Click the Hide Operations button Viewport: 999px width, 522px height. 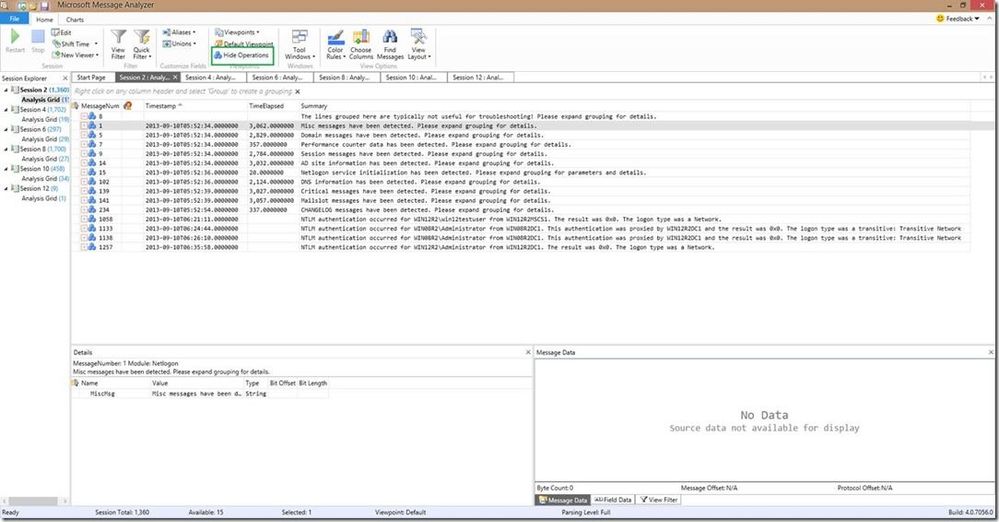(242, 55)
